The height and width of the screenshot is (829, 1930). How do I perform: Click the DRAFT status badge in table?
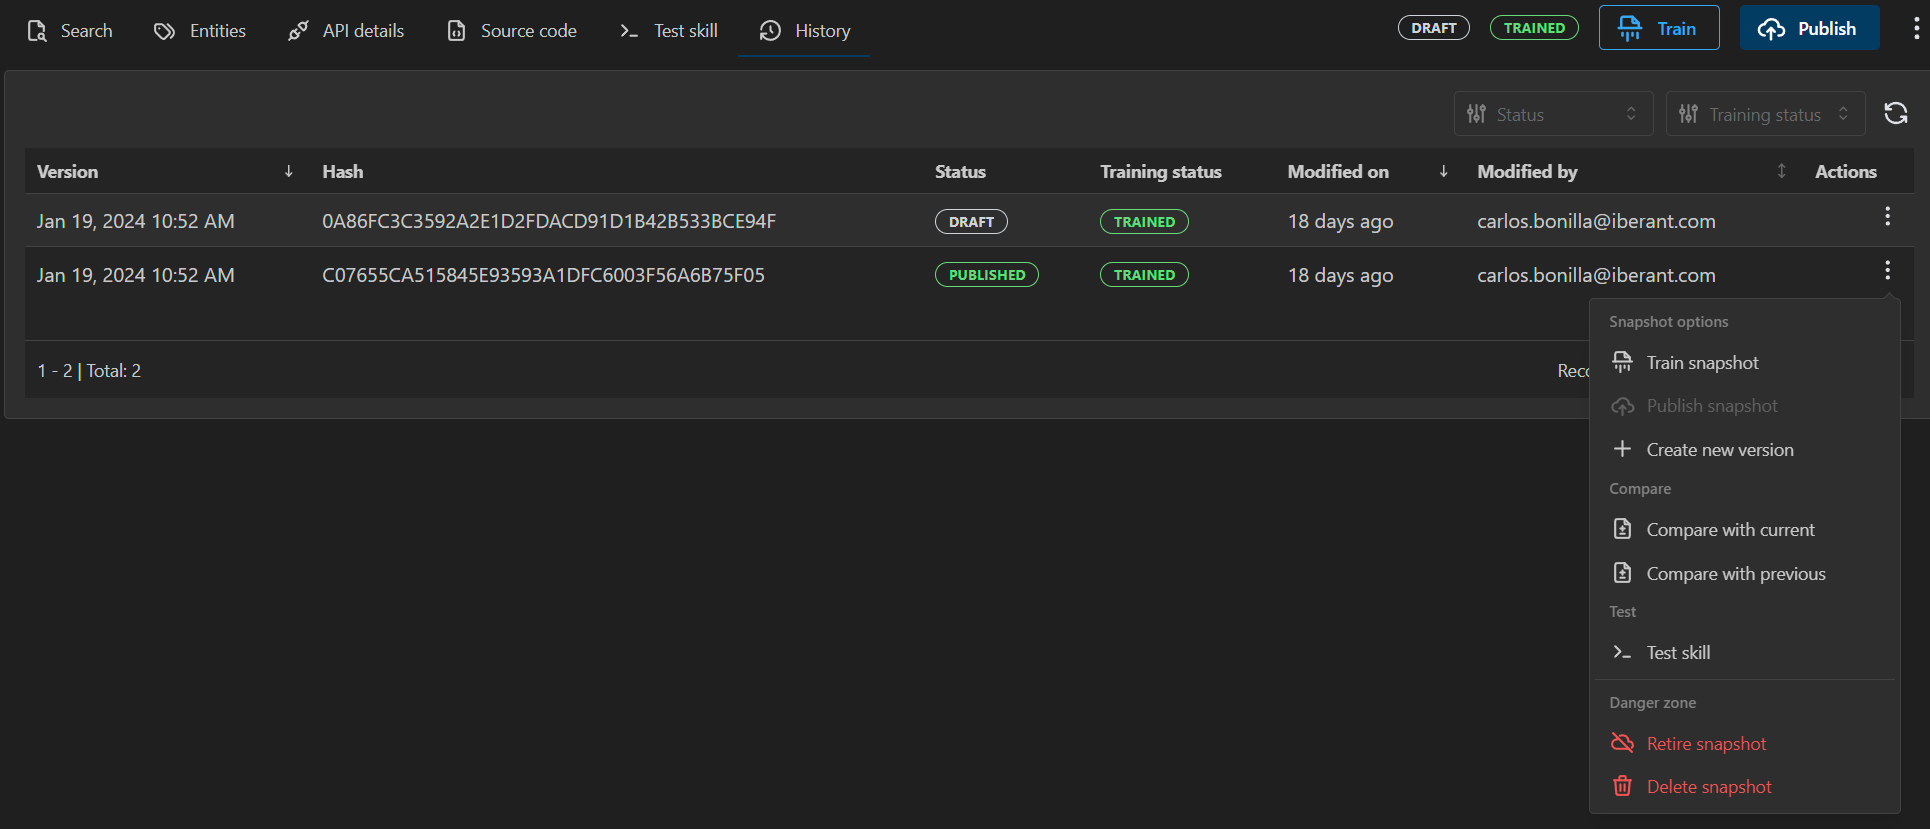[x=971, y=222]
